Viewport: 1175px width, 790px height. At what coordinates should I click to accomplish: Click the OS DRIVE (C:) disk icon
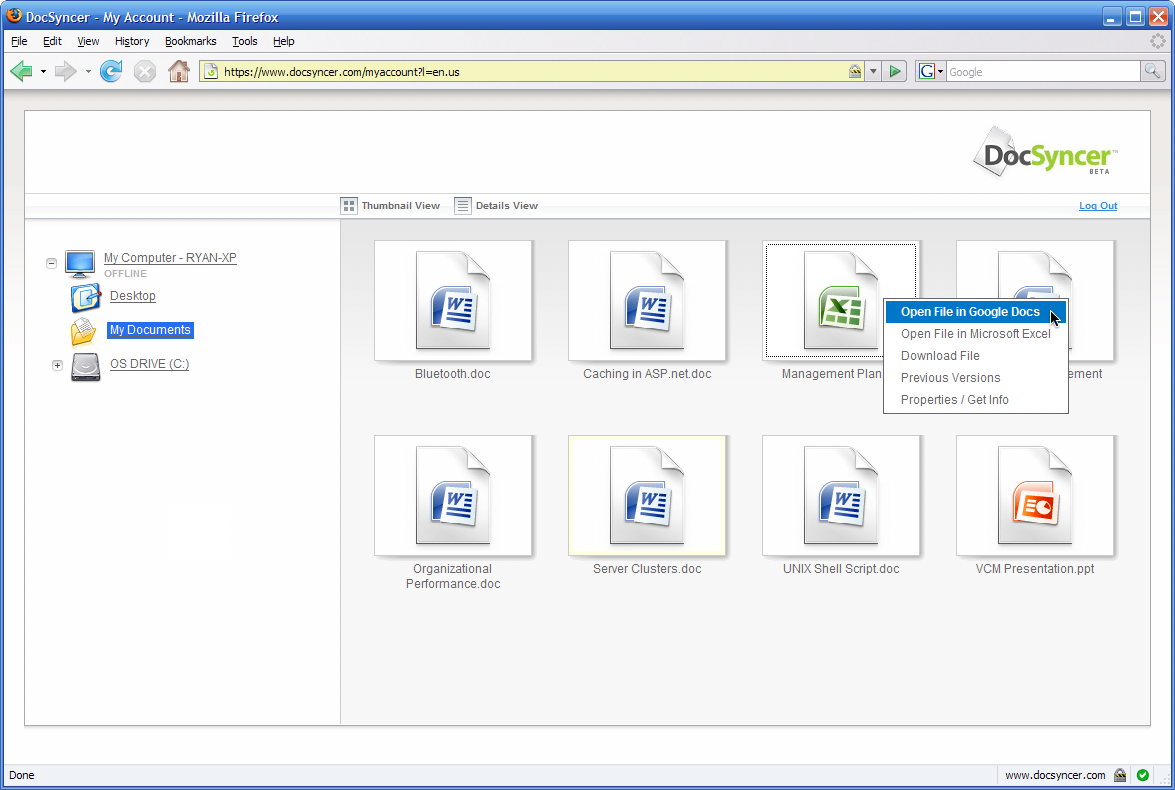[85, 366]
